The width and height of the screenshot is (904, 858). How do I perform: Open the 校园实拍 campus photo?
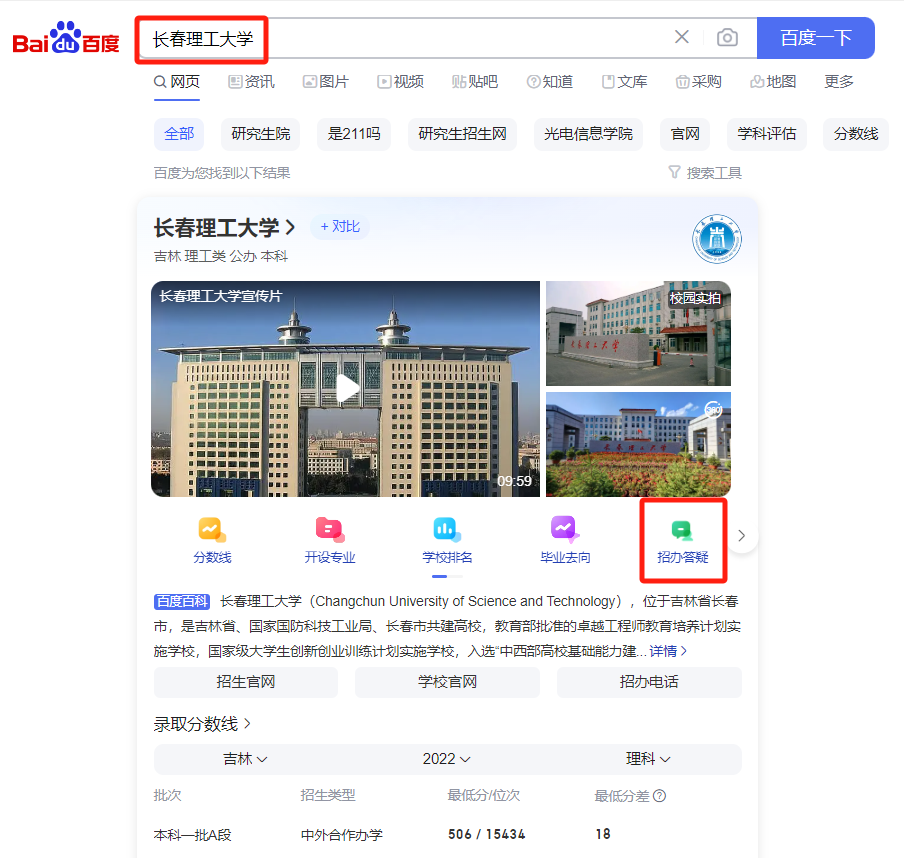click(638, 333)
